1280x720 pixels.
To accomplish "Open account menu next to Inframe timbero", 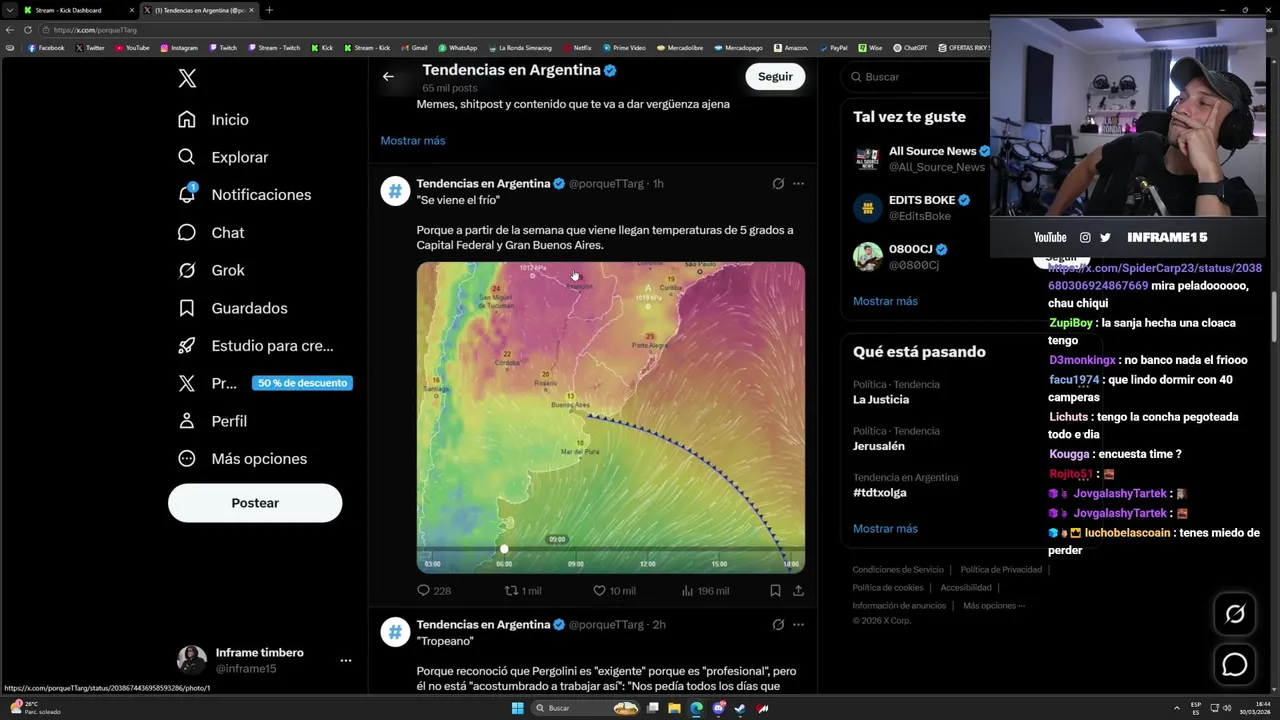I will click(345, 661).
